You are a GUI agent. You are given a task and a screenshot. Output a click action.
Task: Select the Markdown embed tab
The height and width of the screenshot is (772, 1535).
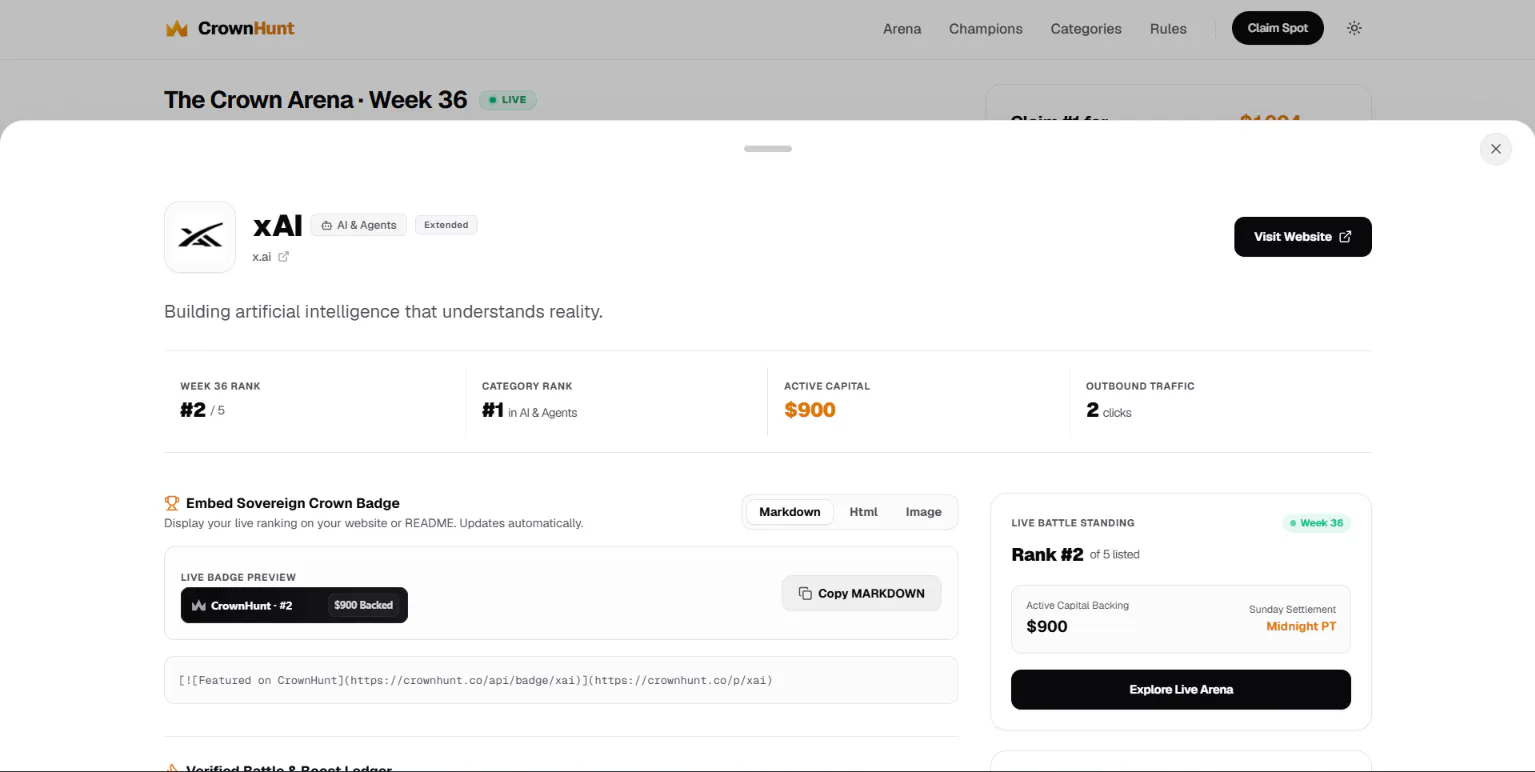pos(789,512)
